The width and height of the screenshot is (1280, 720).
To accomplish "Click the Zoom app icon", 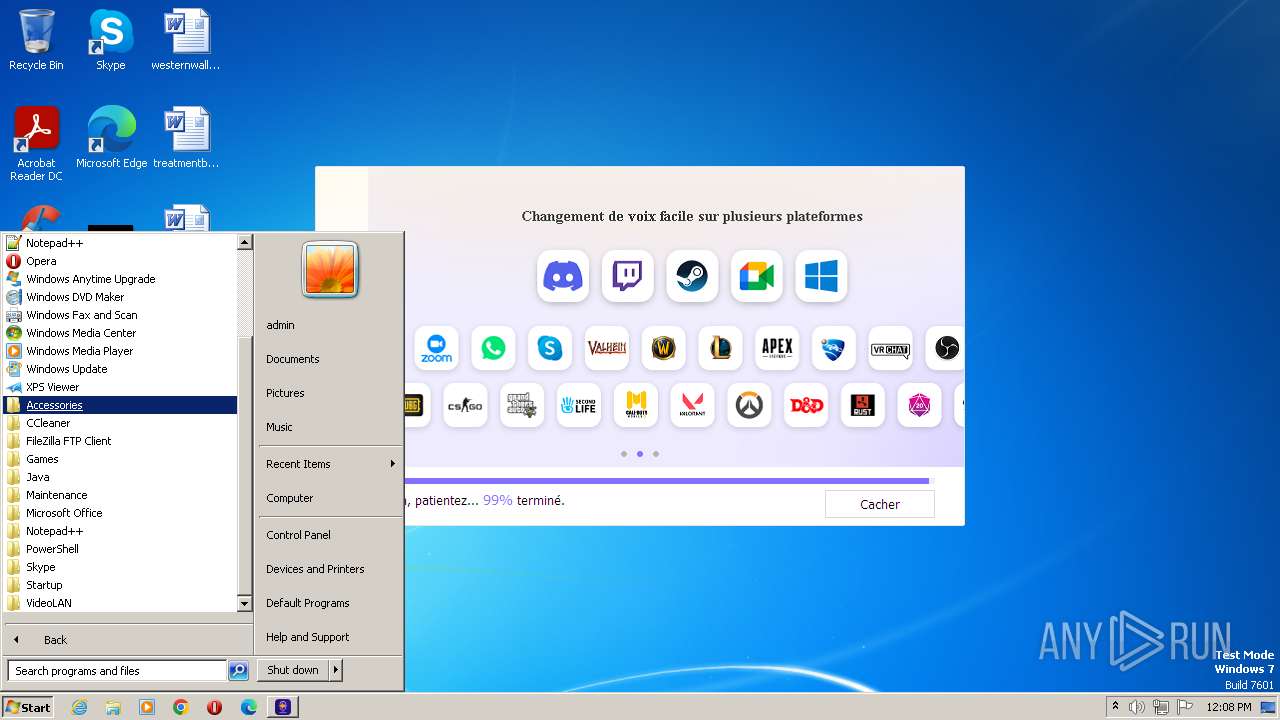I will pyautogui.click(x=436, y=348).
